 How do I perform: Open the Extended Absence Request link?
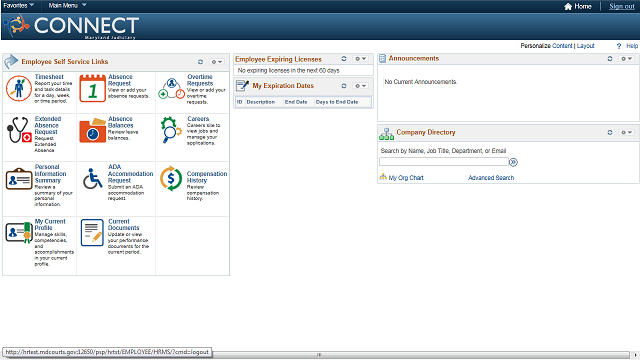48,125
